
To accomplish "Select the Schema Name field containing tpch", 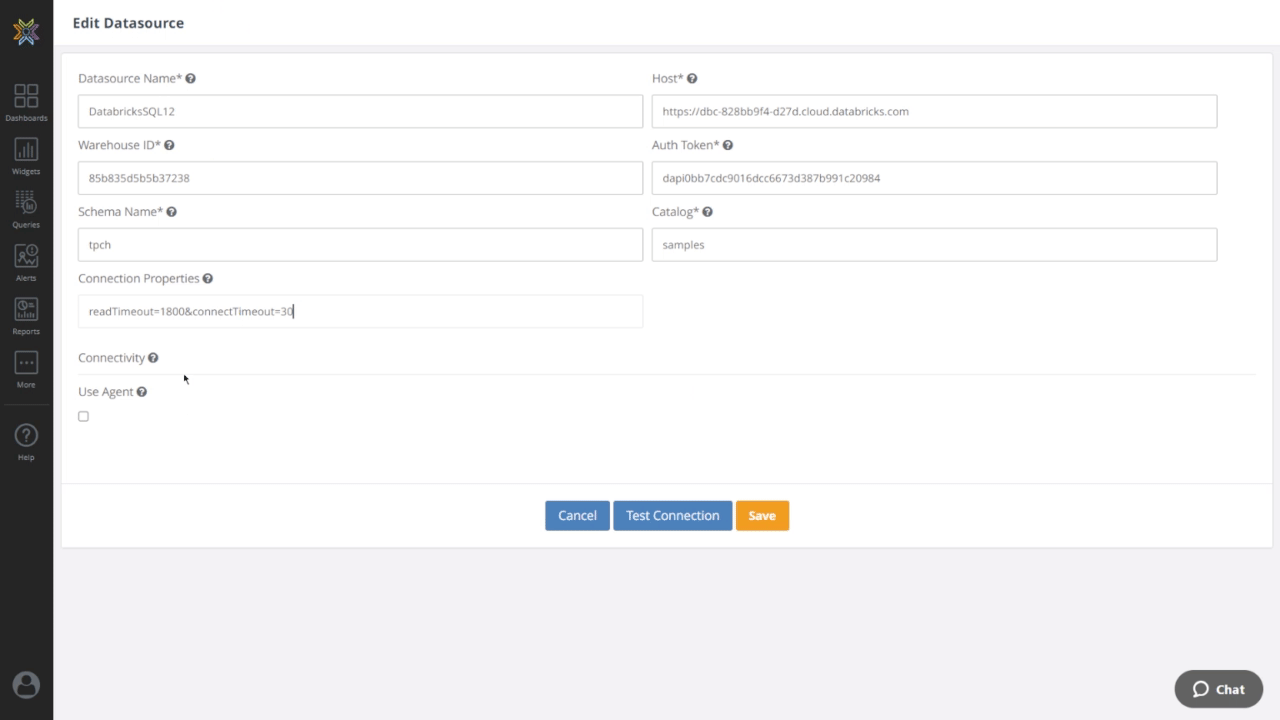I will click(x=360, y=244).
